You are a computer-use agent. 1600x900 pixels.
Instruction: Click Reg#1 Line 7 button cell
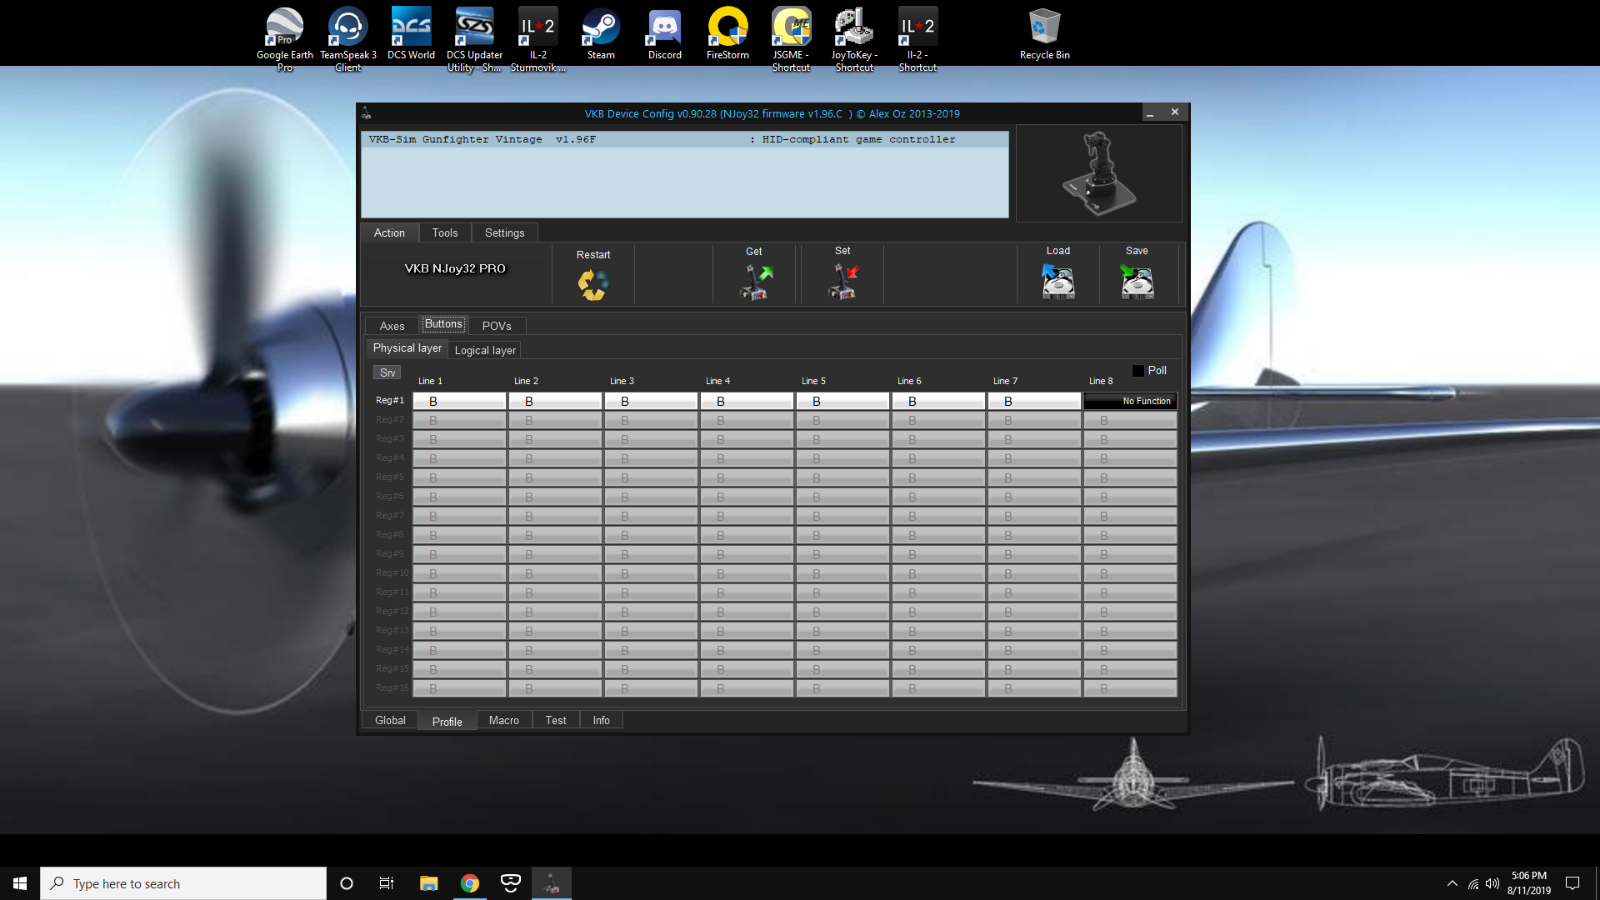point(1034,401)
